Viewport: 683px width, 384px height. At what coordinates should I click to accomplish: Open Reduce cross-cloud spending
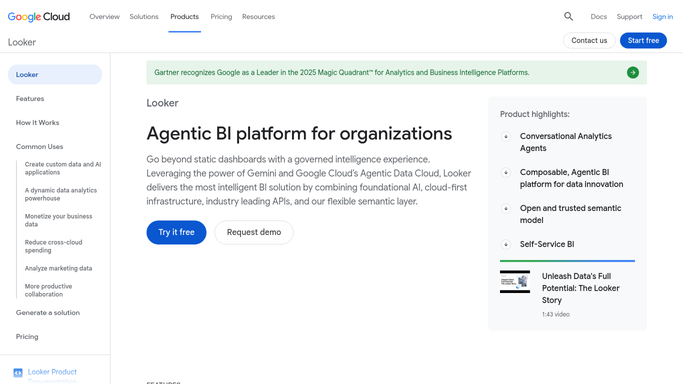point(54,246)
